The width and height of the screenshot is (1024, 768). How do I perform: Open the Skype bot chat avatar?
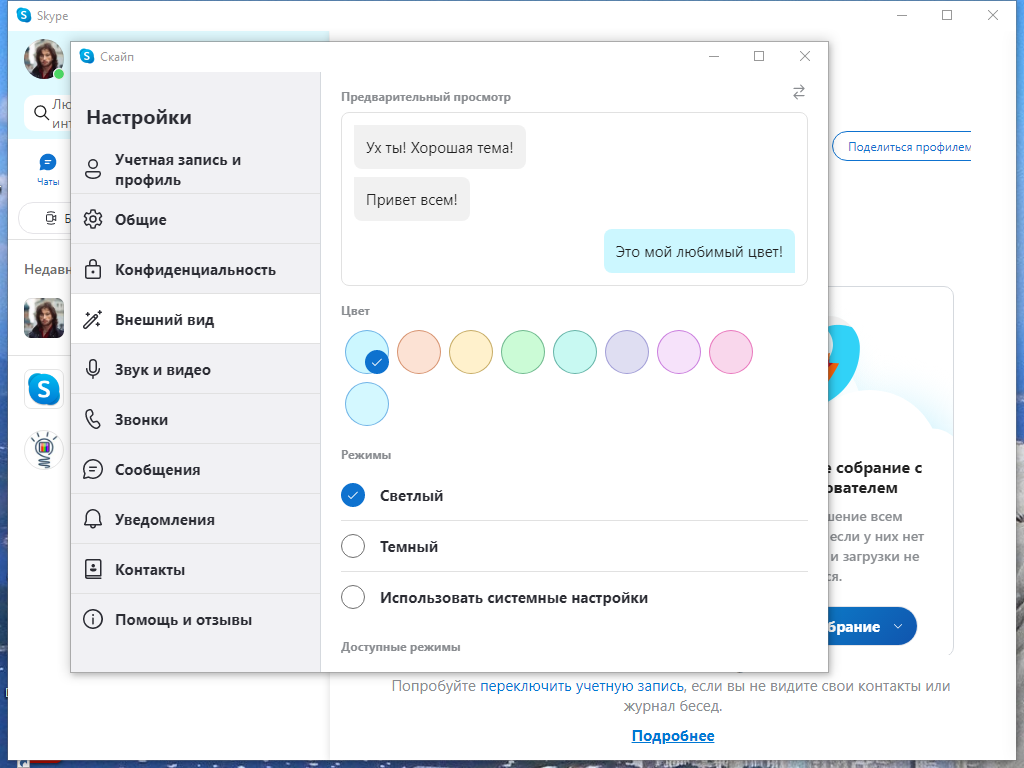point(44,389)
